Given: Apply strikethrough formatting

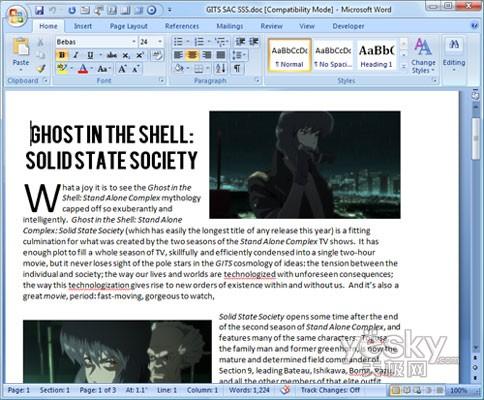Looking at the screenshot, I should pos(112,55).
